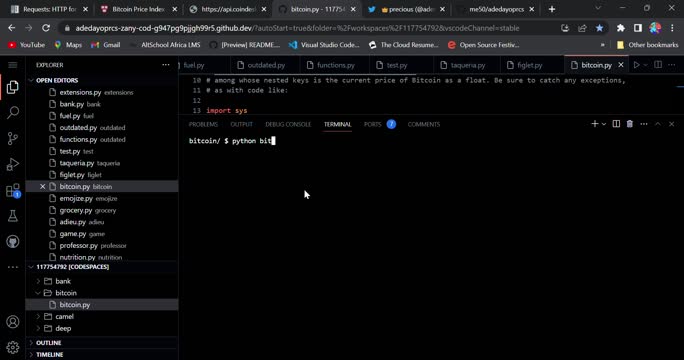Viewport: 684px width, 360px height.
Task: Go back in browser history
Action: point(12,28)
